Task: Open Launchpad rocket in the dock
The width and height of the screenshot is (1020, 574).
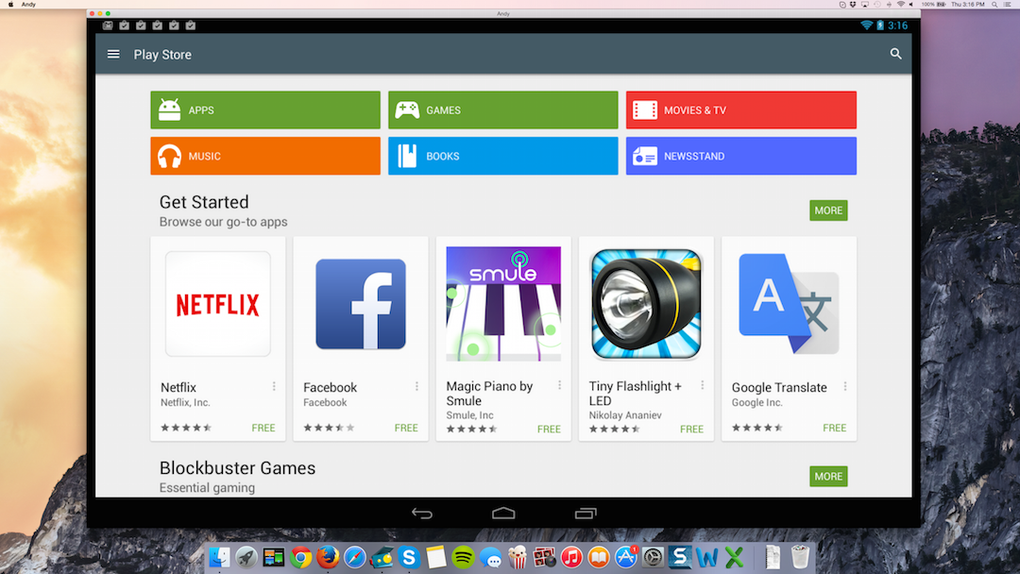Action: click(x=247, y=557)
